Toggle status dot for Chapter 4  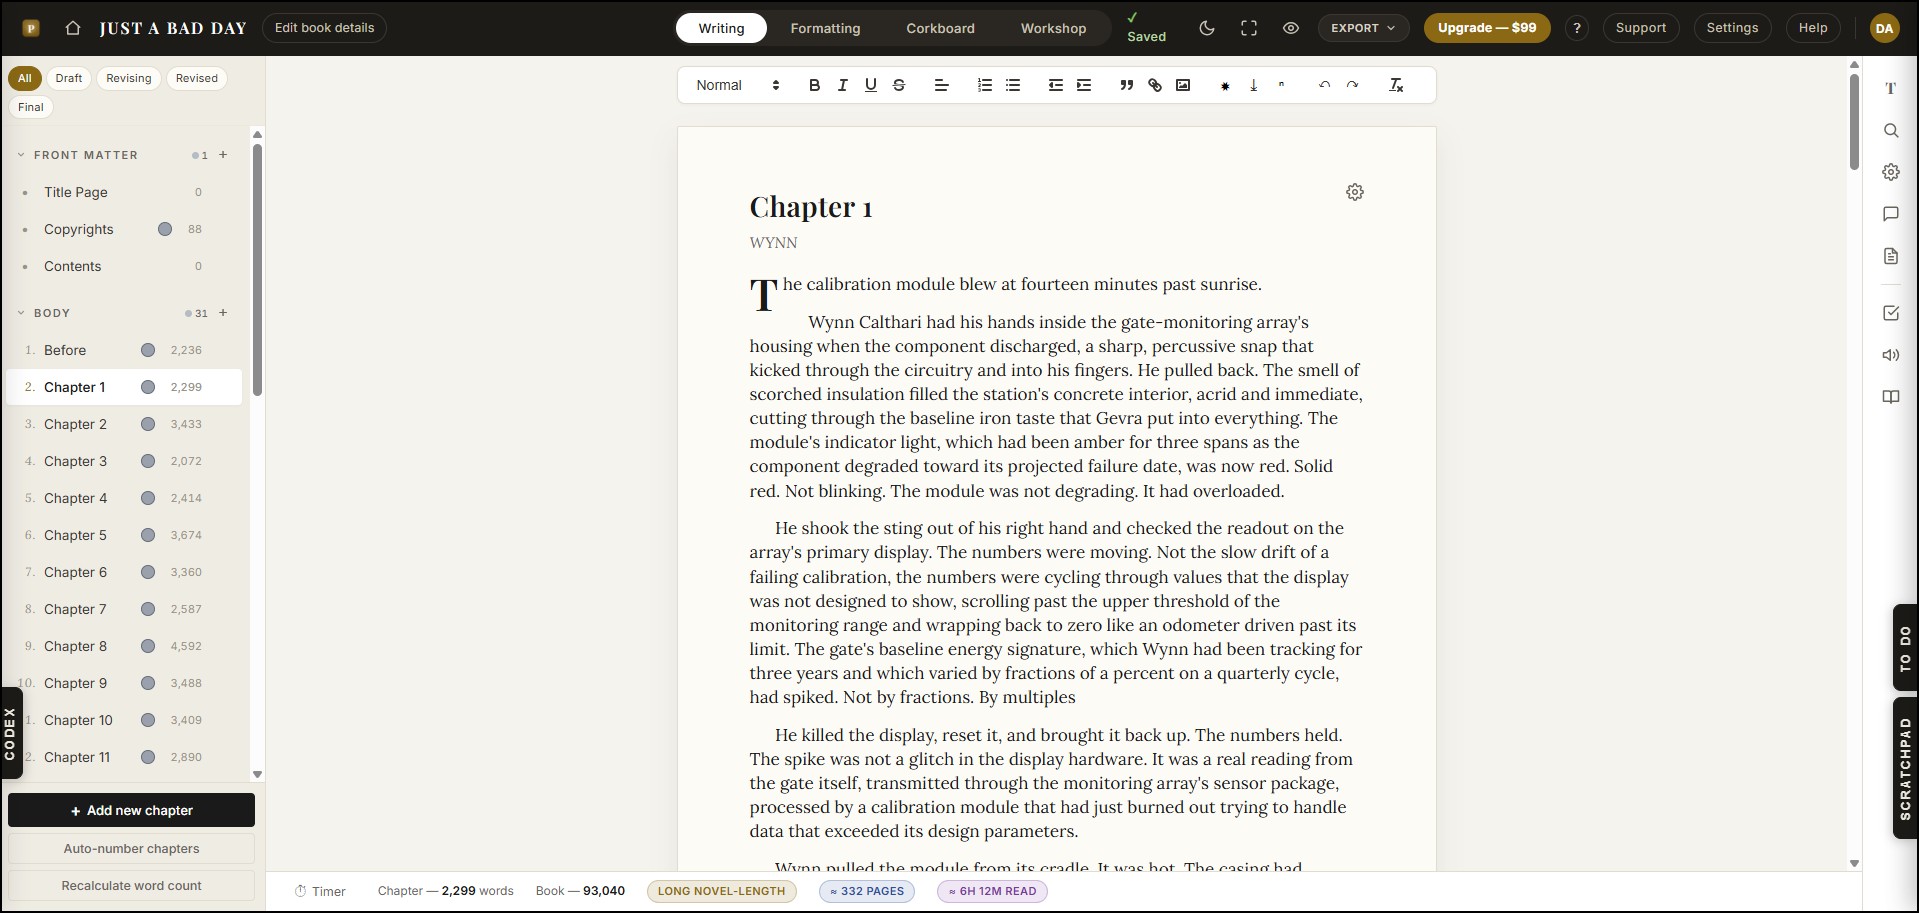coord(148,498)
